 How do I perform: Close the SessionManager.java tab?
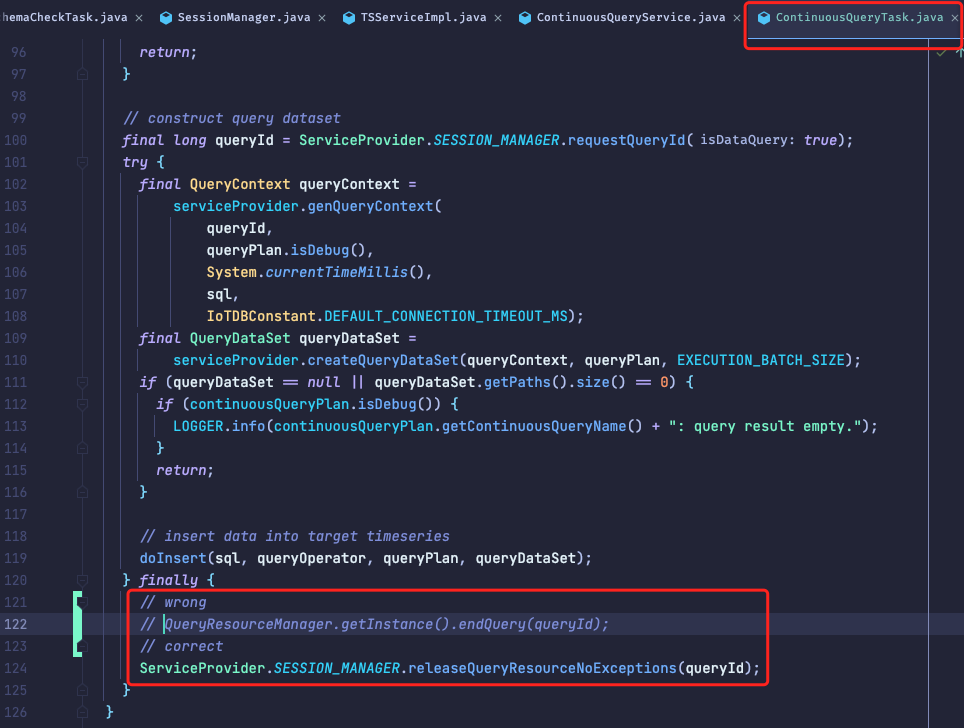point(322,18)
